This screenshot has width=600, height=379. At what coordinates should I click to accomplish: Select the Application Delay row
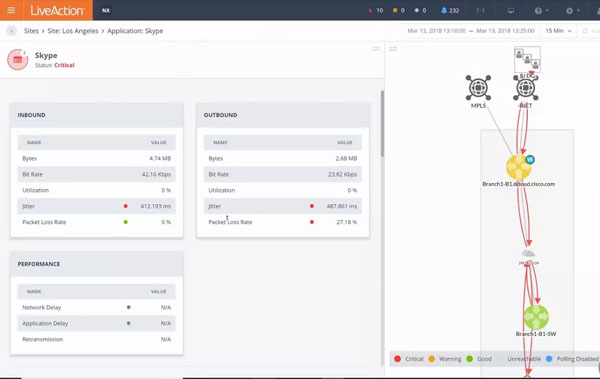coord(96,323)
